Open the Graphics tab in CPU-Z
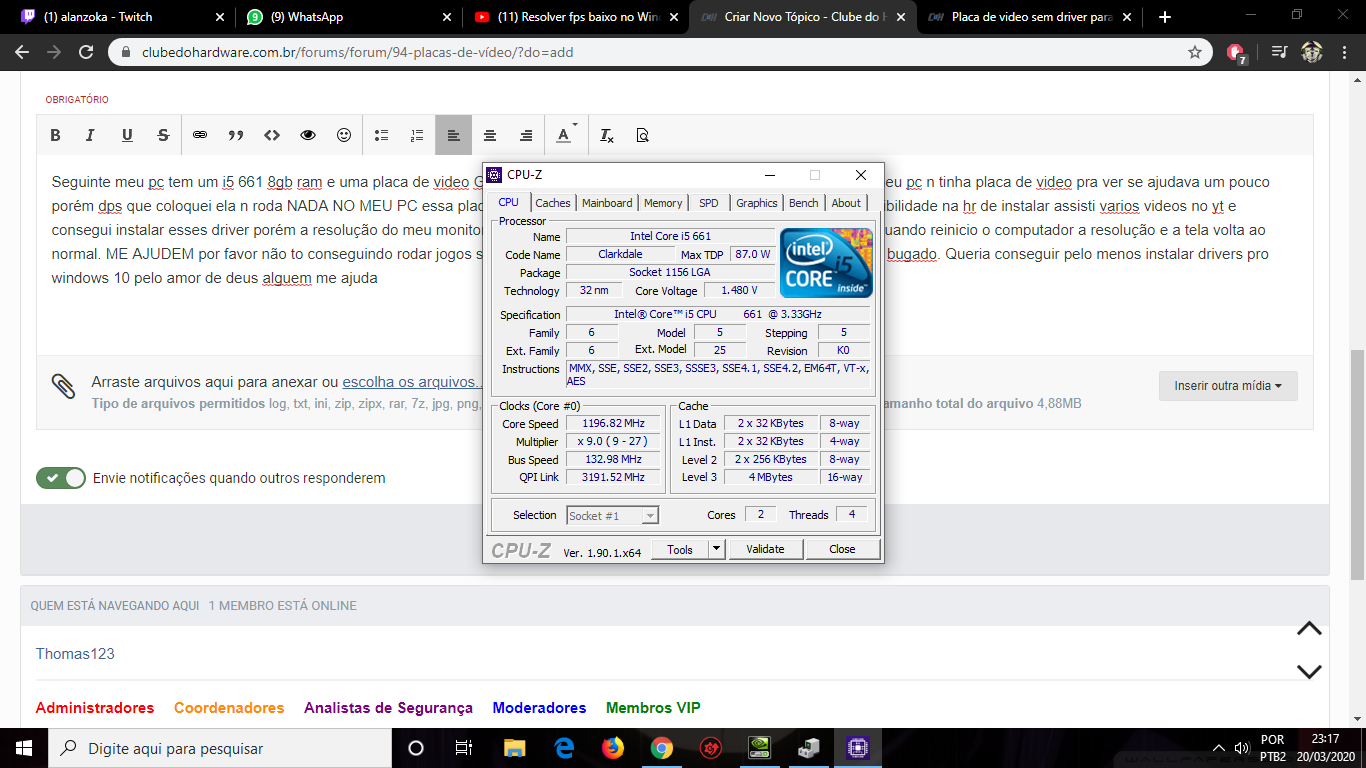1366x768 pixels. pyautogui.click(x=757, y=203)
